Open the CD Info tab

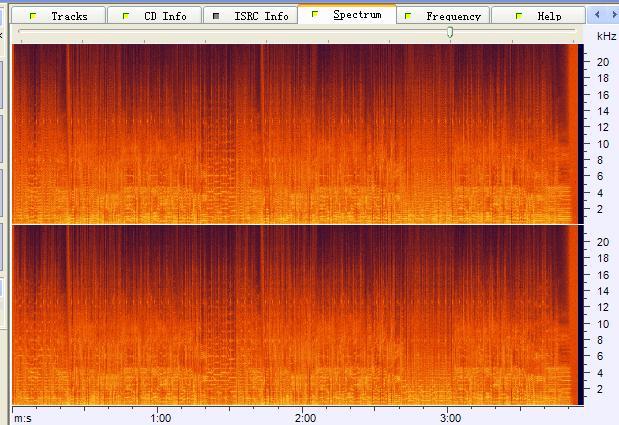(154, 16)
